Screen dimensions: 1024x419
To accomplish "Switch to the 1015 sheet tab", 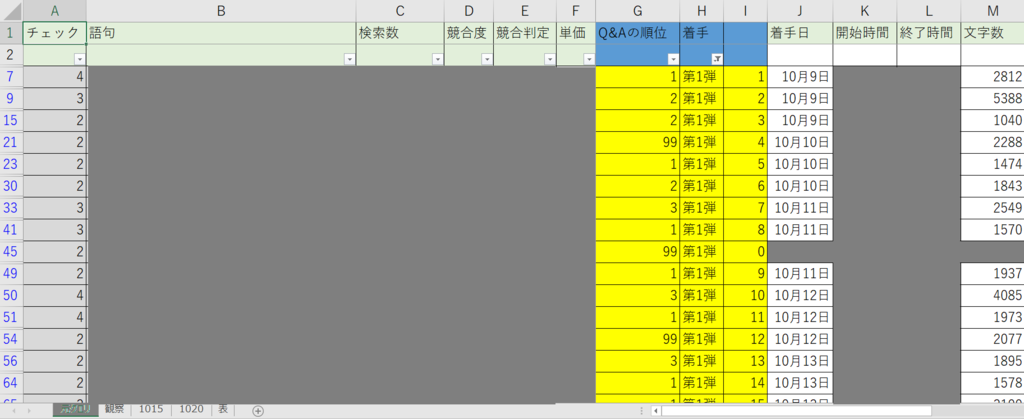I will tap(151, 409).
